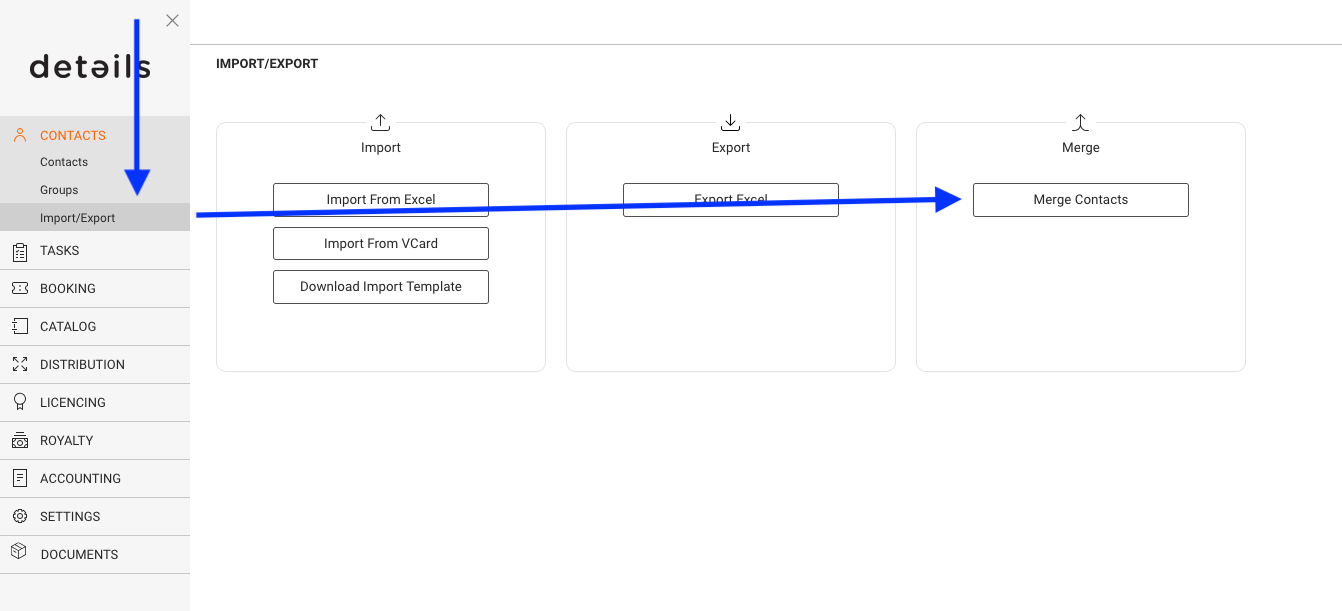The width and height of the screenshot is (1342, 611).
Task: Click the Tasks clipboard icon
Action: pos(19,251)
